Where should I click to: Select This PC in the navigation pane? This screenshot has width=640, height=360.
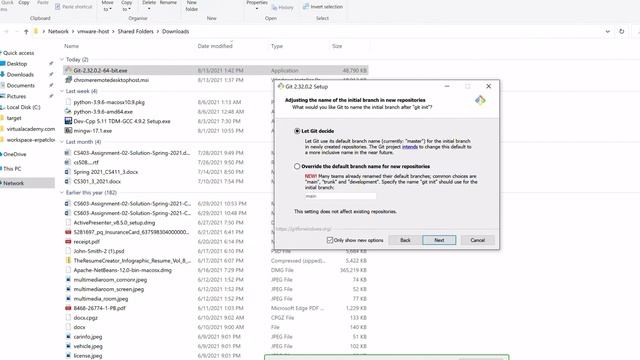(12, 169)
